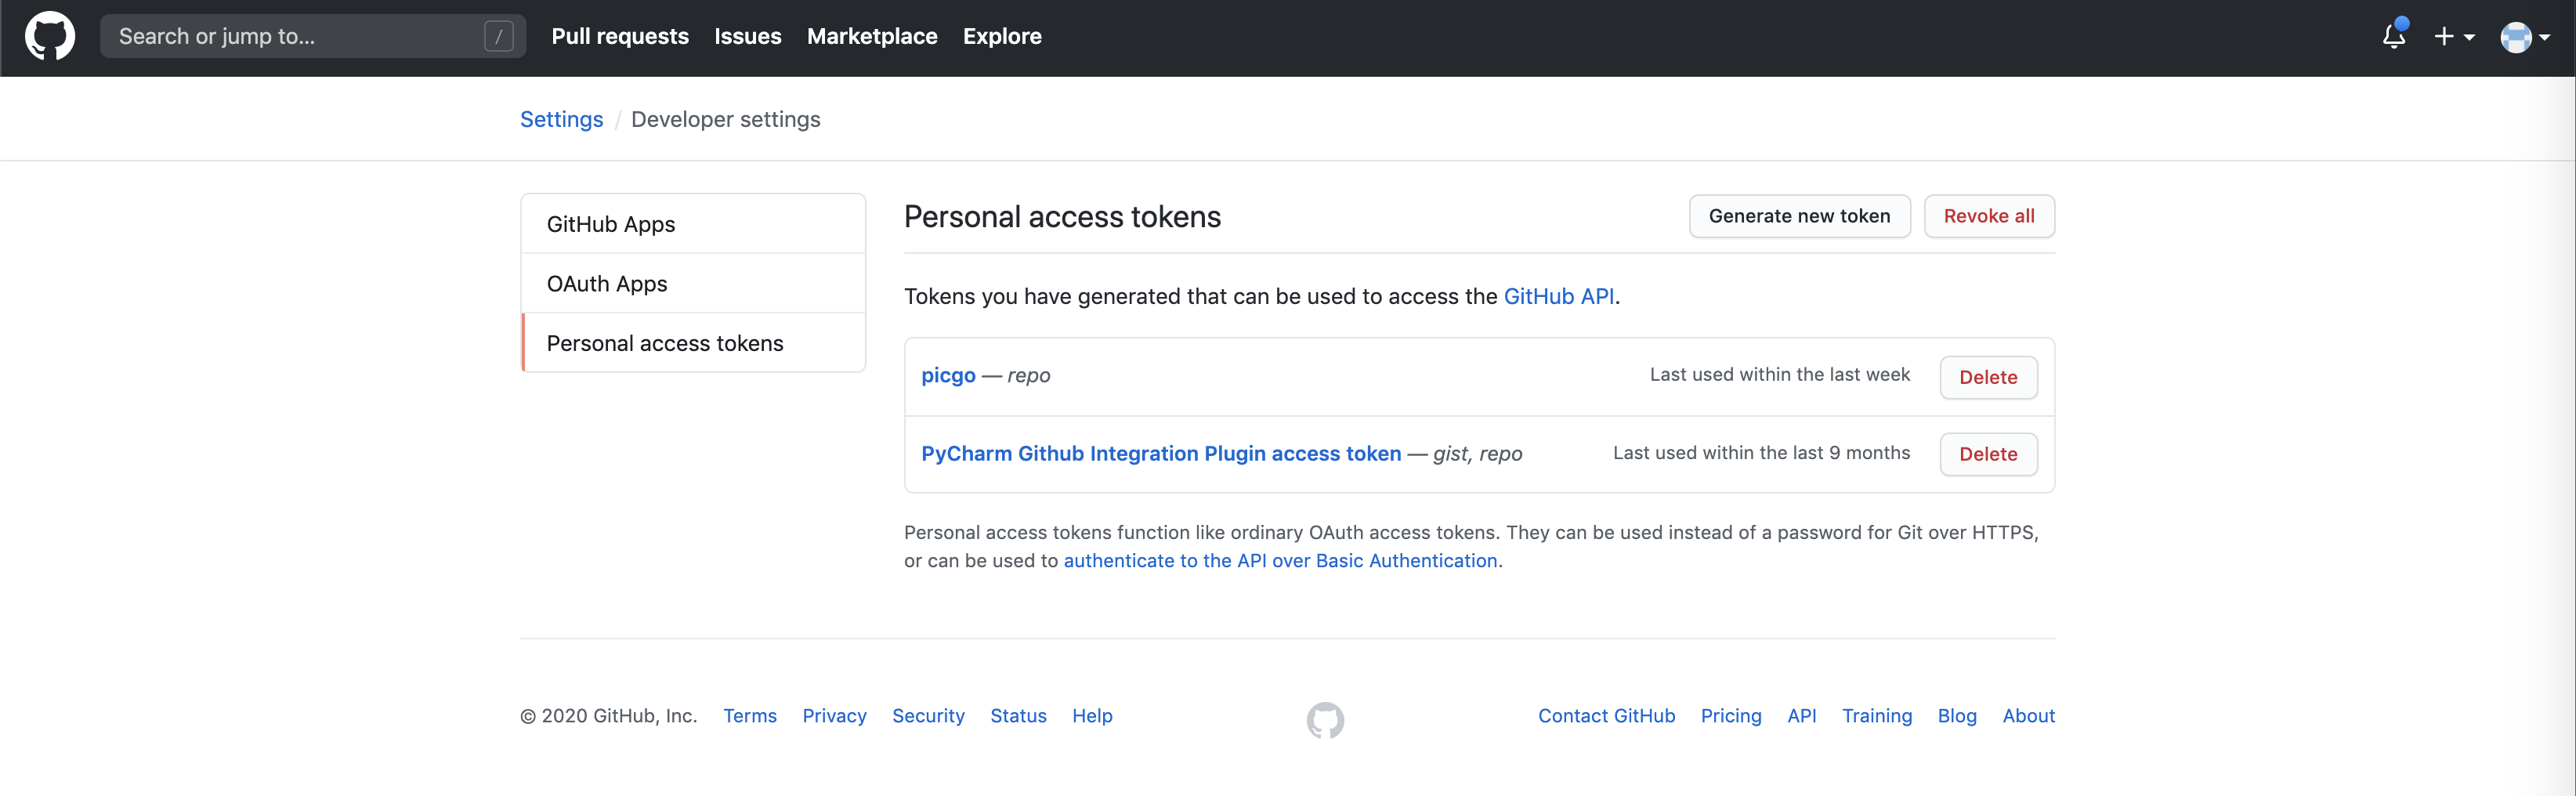The width and height of the screenshot is (2576, 796).
Task: Open the notifications bell
Action: click(2393, 37)
